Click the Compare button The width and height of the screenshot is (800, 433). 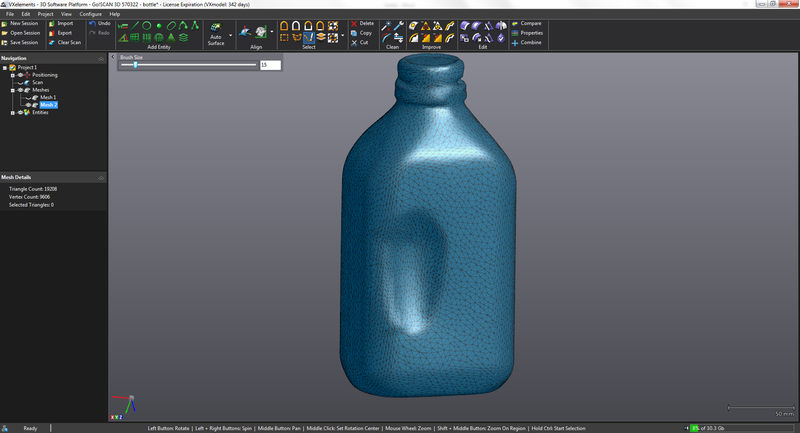click(x=527, y=23)
